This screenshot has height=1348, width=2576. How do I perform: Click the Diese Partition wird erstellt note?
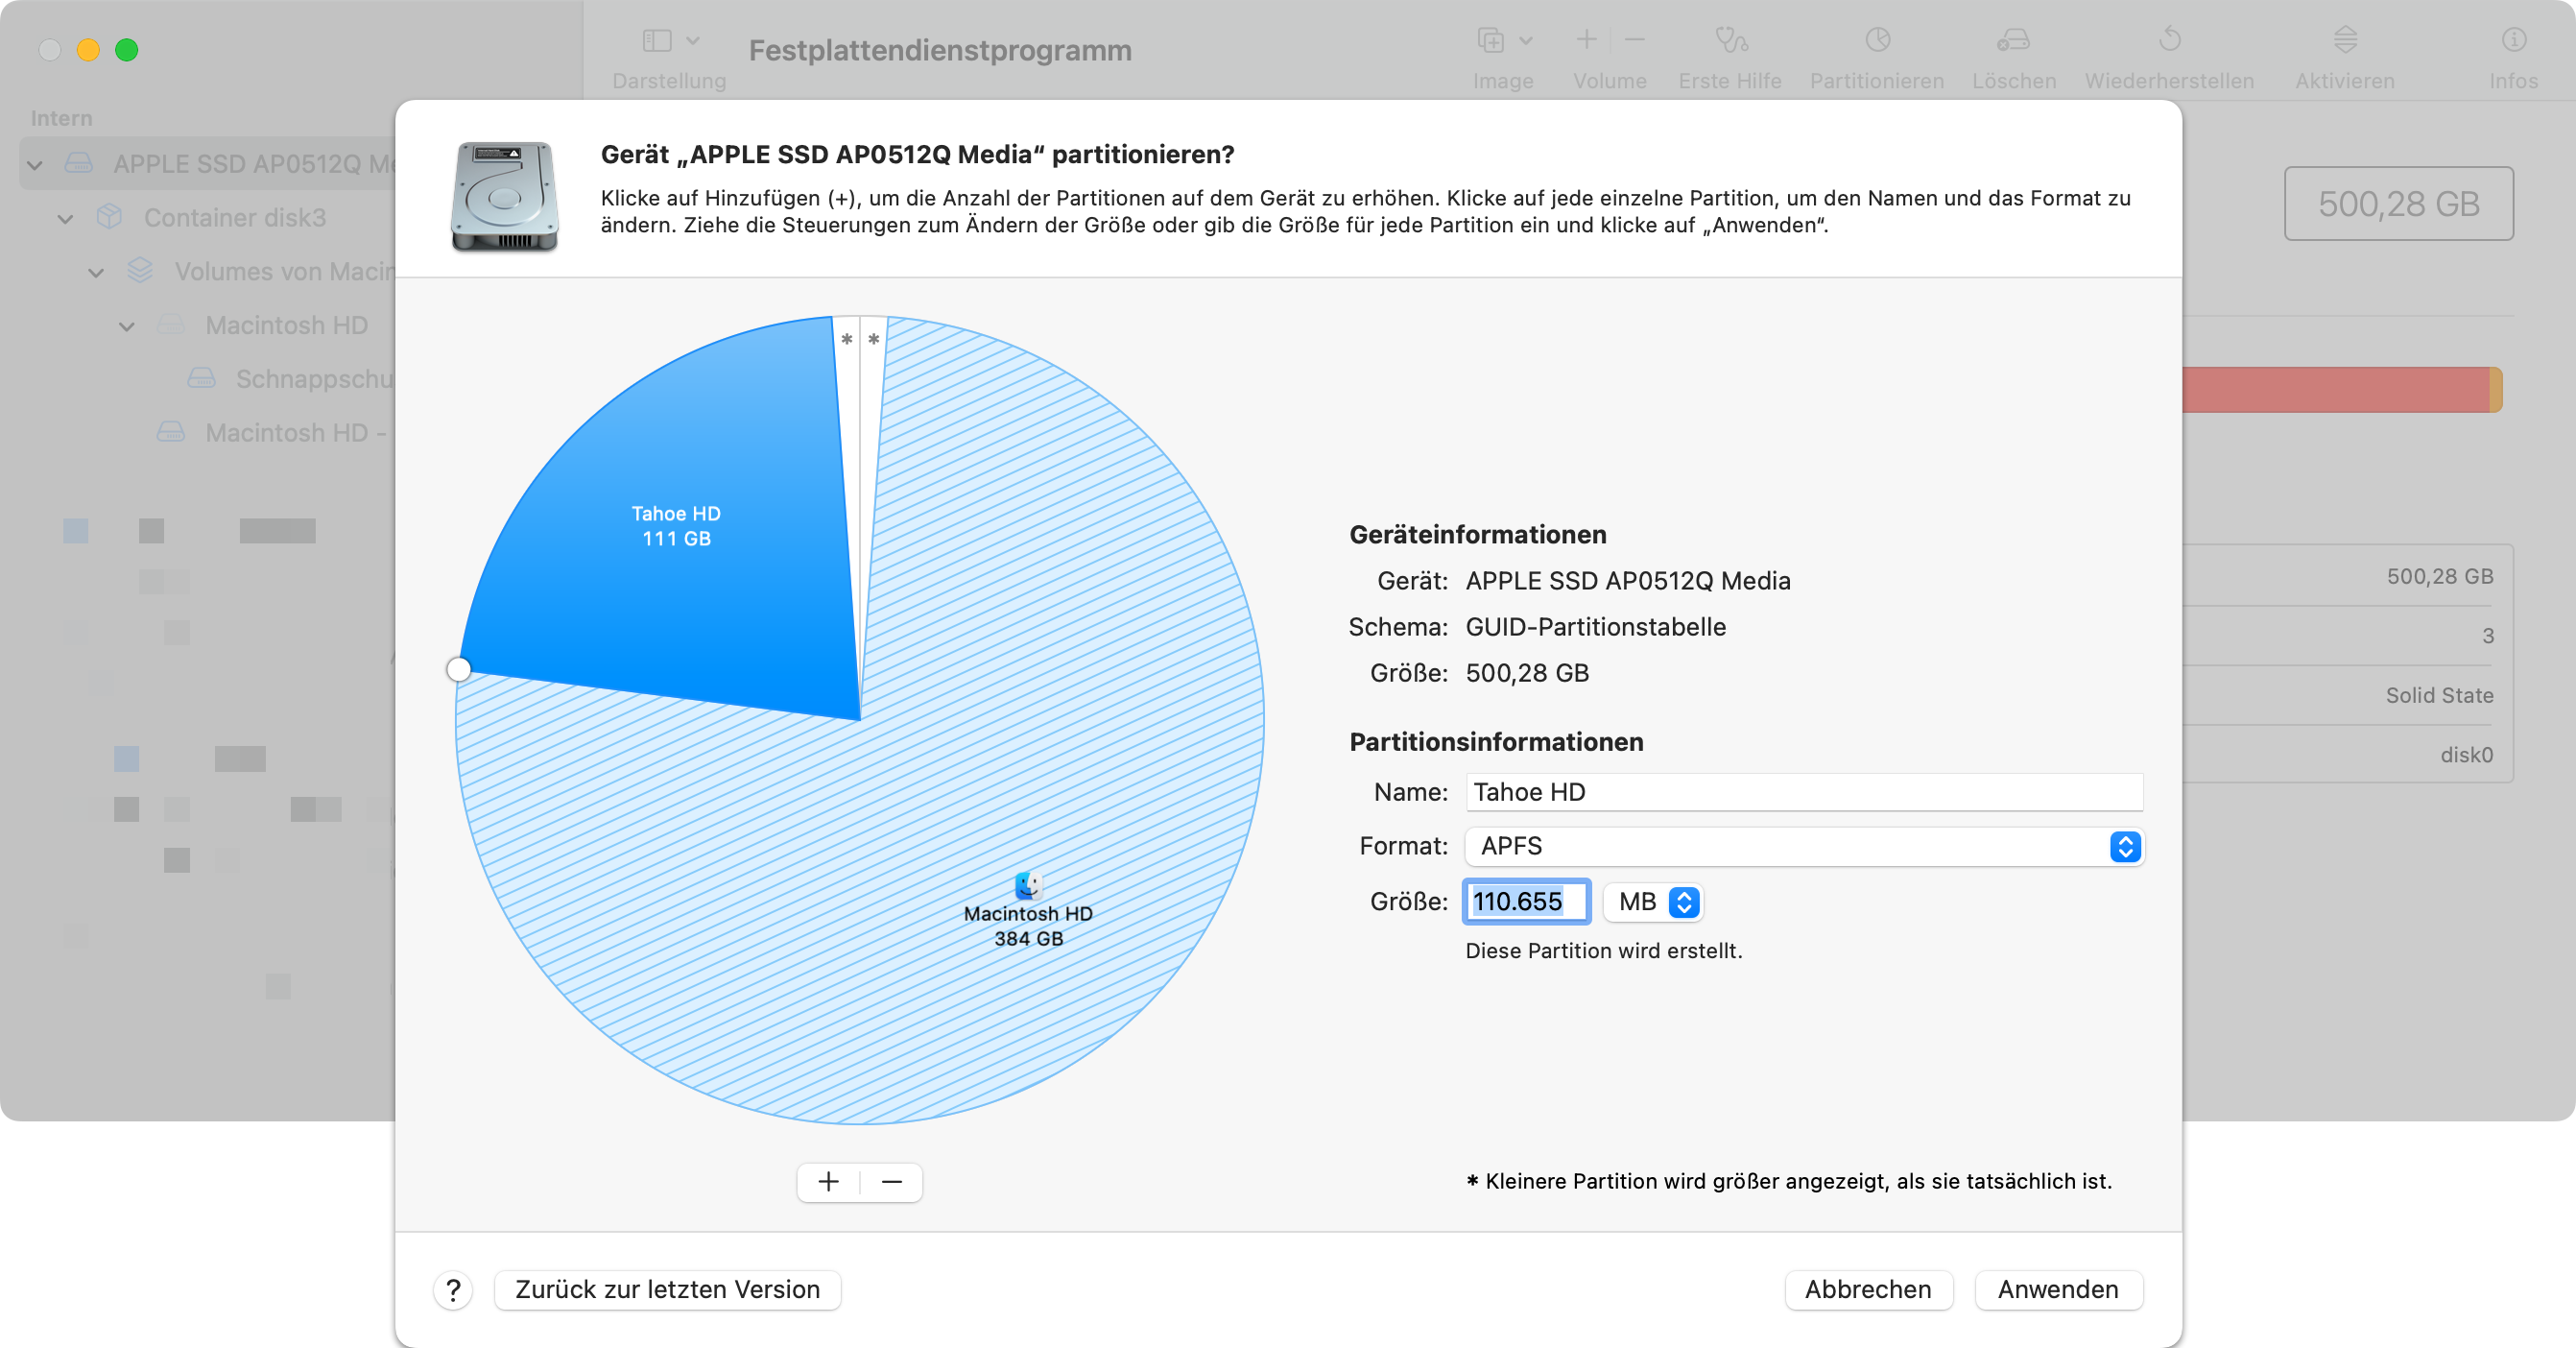pos(1603,951)
